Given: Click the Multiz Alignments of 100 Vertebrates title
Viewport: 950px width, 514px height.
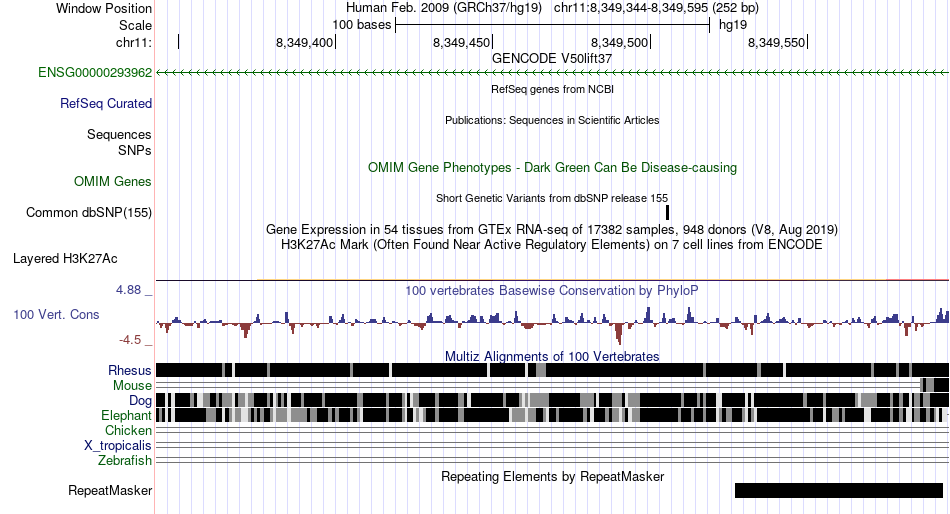Looking at the screenshot, I should pyautogui.click(x=552, y=356).
